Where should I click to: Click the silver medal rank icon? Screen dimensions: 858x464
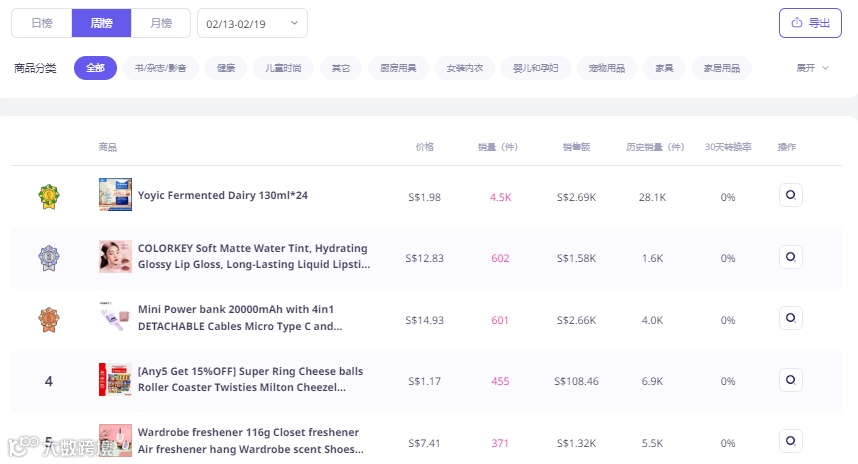point(49,258)
